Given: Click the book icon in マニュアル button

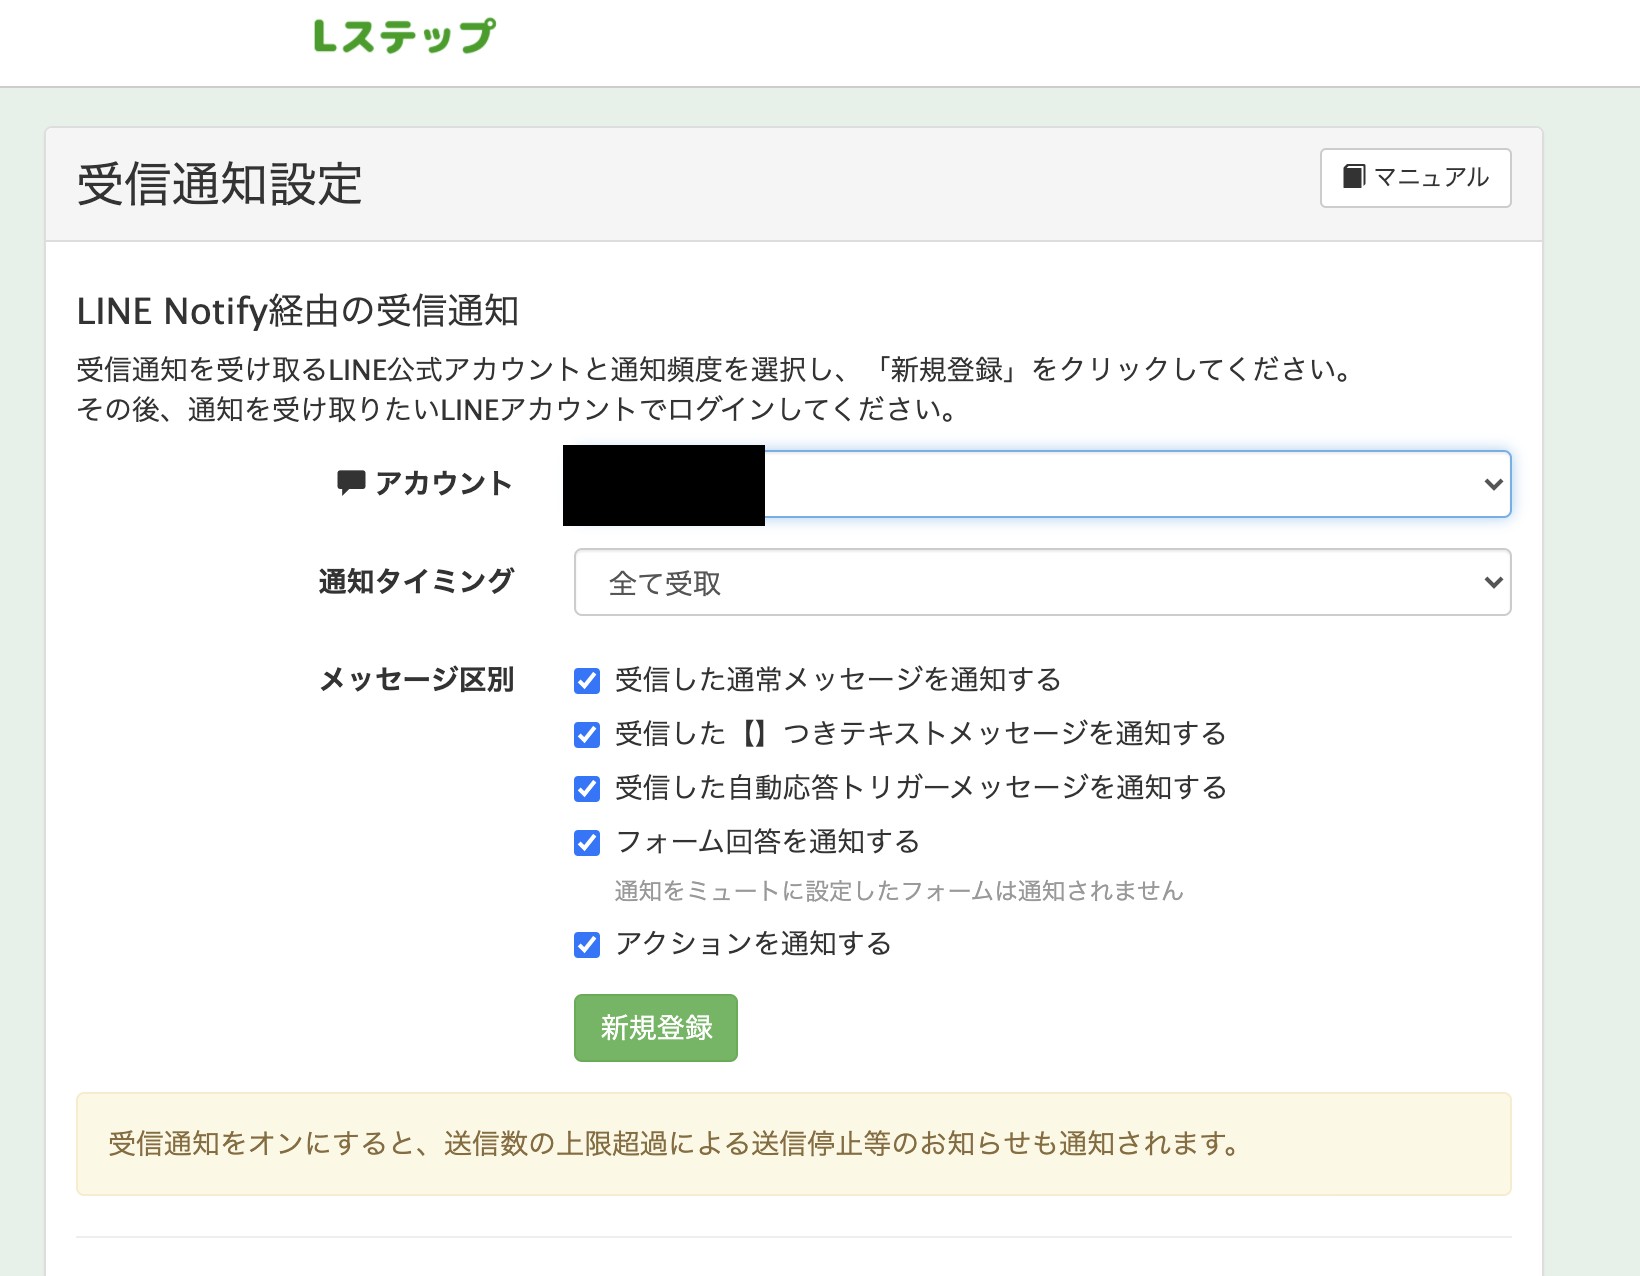Looking at the screenshot, I should point(1353,177).
